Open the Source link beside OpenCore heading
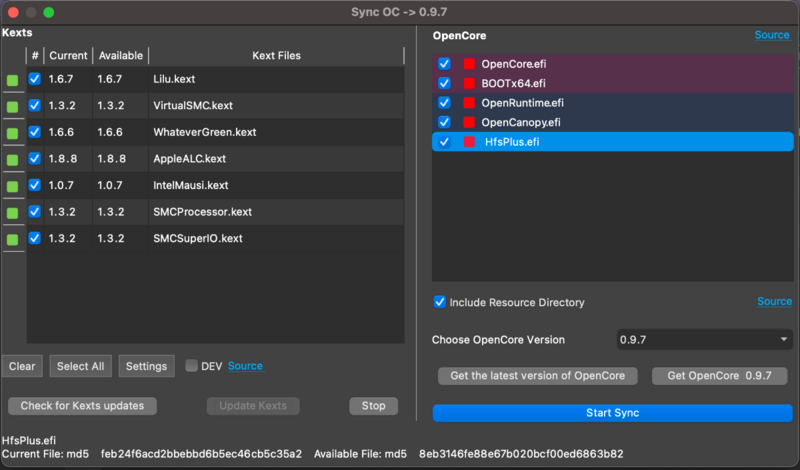Screen dimensions: 800x470 (x=772, y=35)
